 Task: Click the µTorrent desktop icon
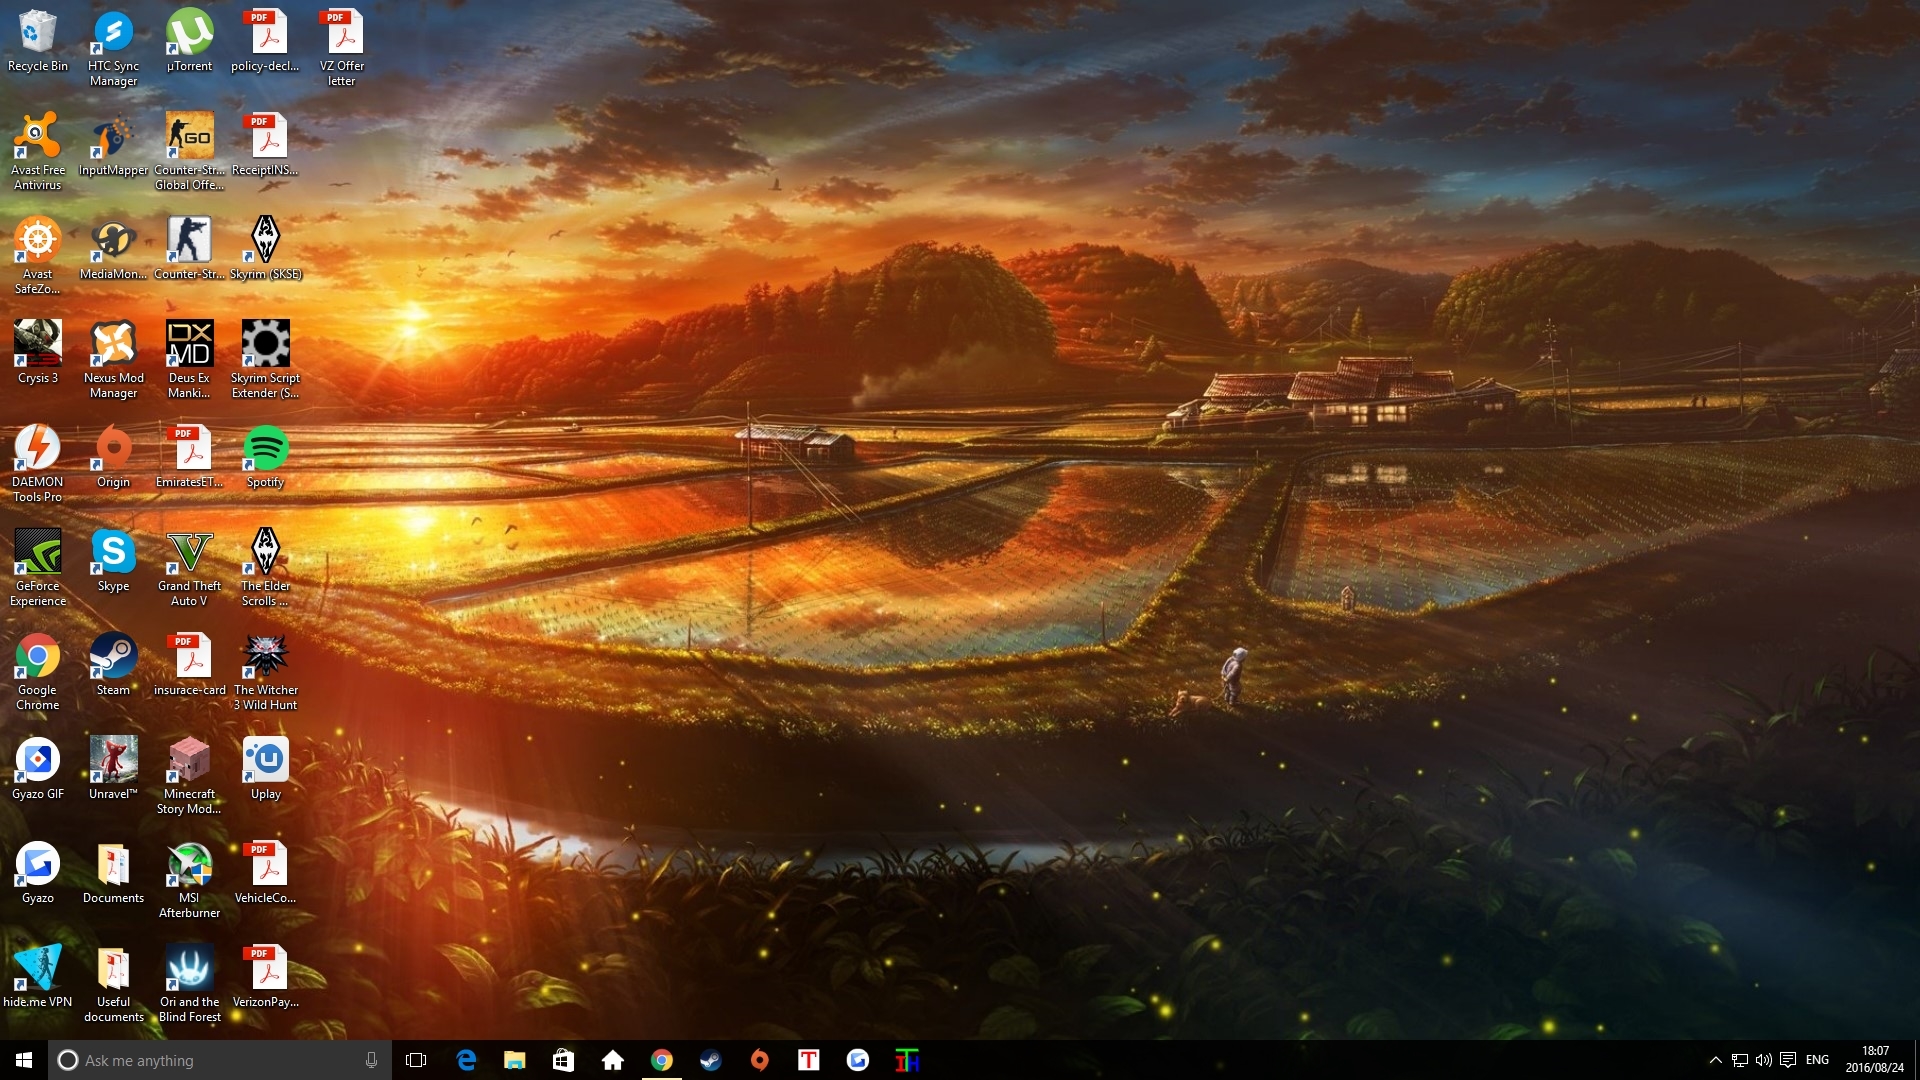(x=189, y=33)
